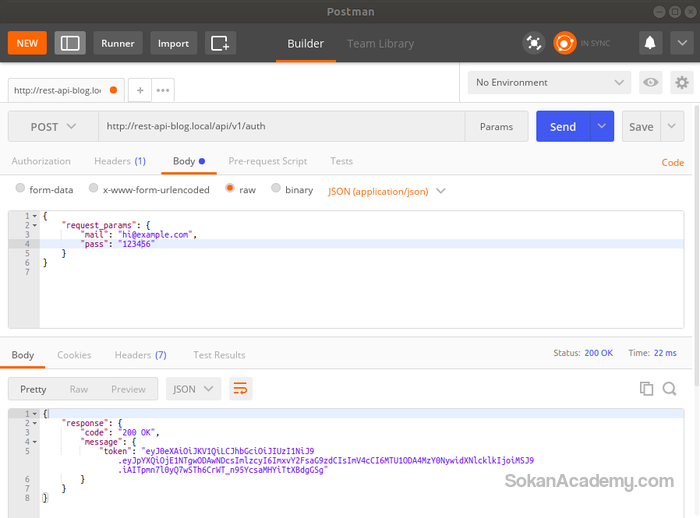700x518 pixels.
Task: Click the vertical scrollbar on right edge
Action: 697,246
